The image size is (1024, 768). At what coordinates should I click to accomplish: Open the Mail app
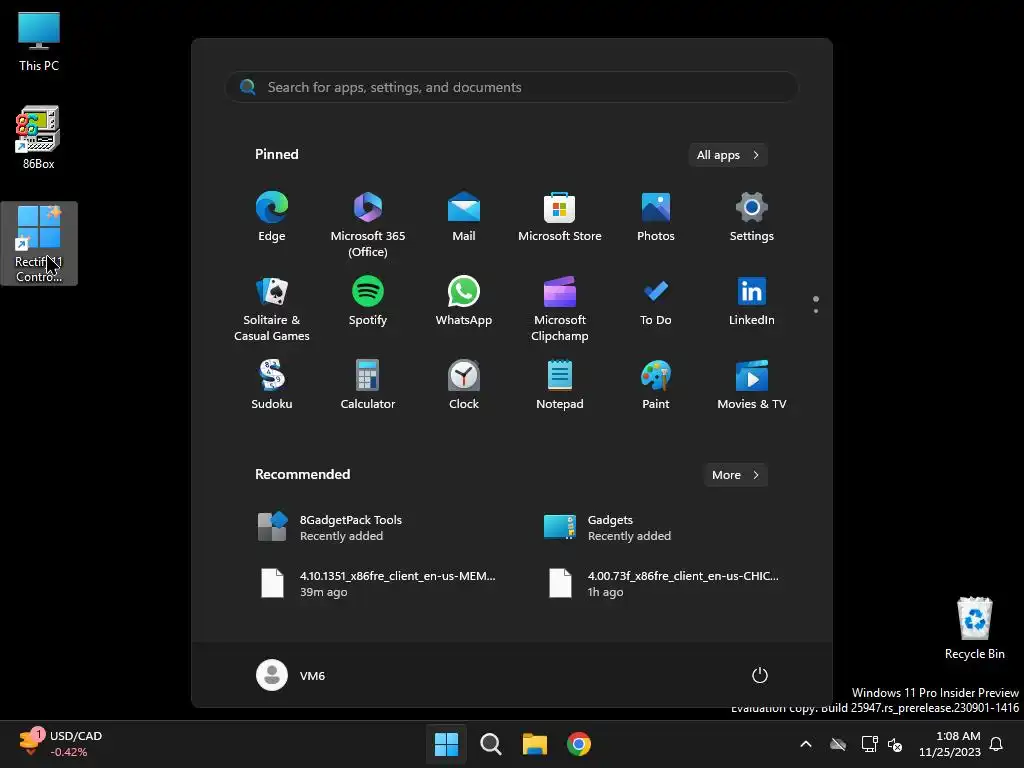464,217
